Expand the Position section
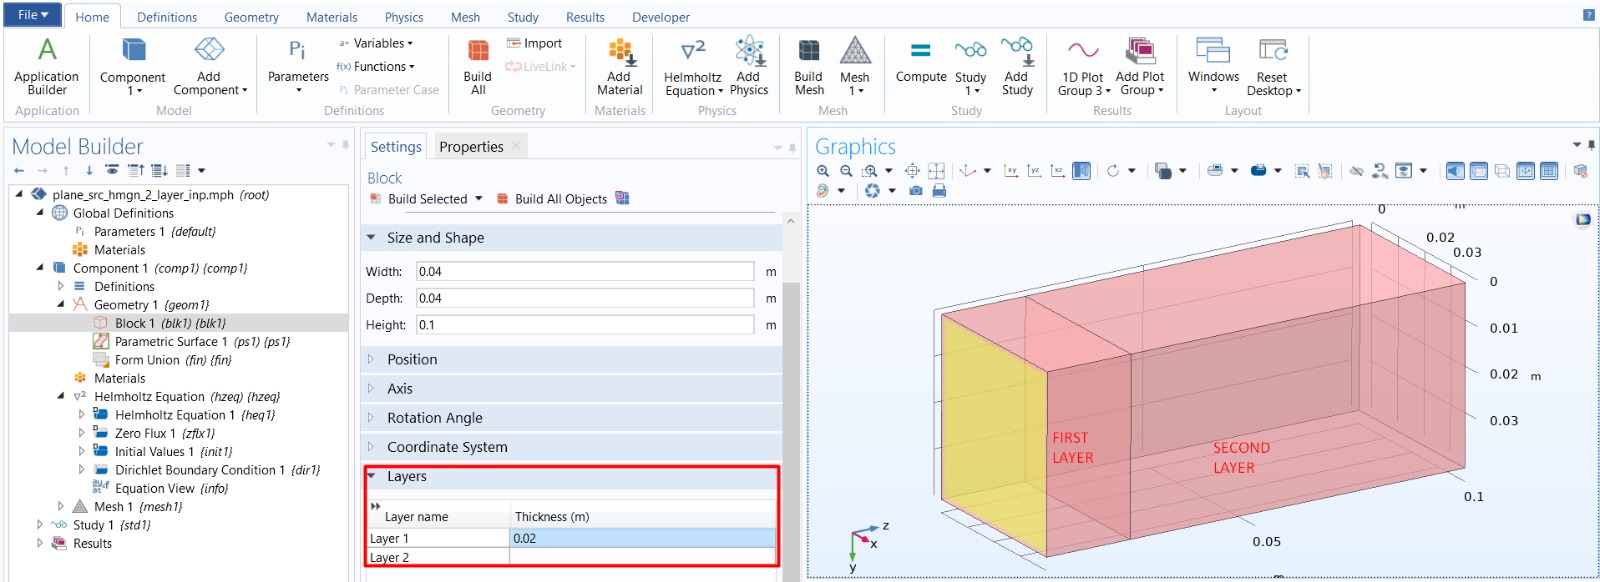Screen dimensions: 1600x582 [412, 359]
